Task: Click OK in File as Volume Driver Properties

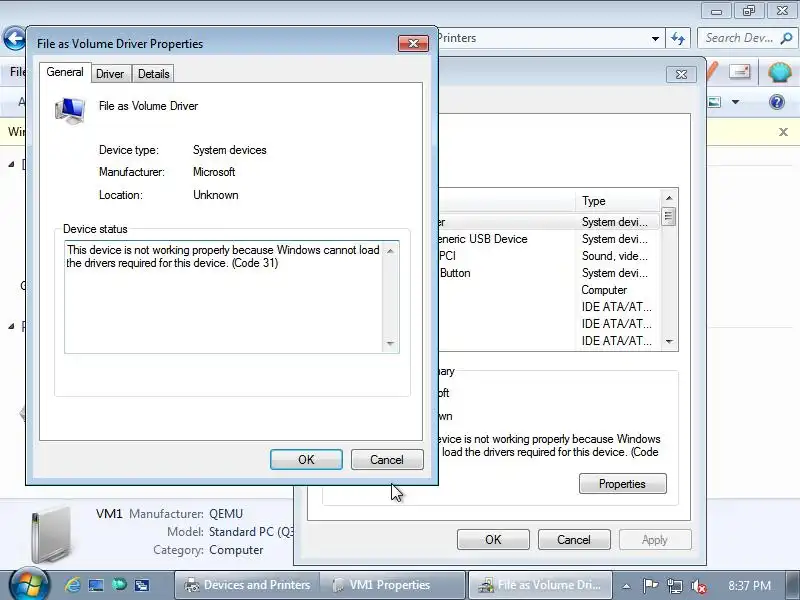Action: point(306,460)
